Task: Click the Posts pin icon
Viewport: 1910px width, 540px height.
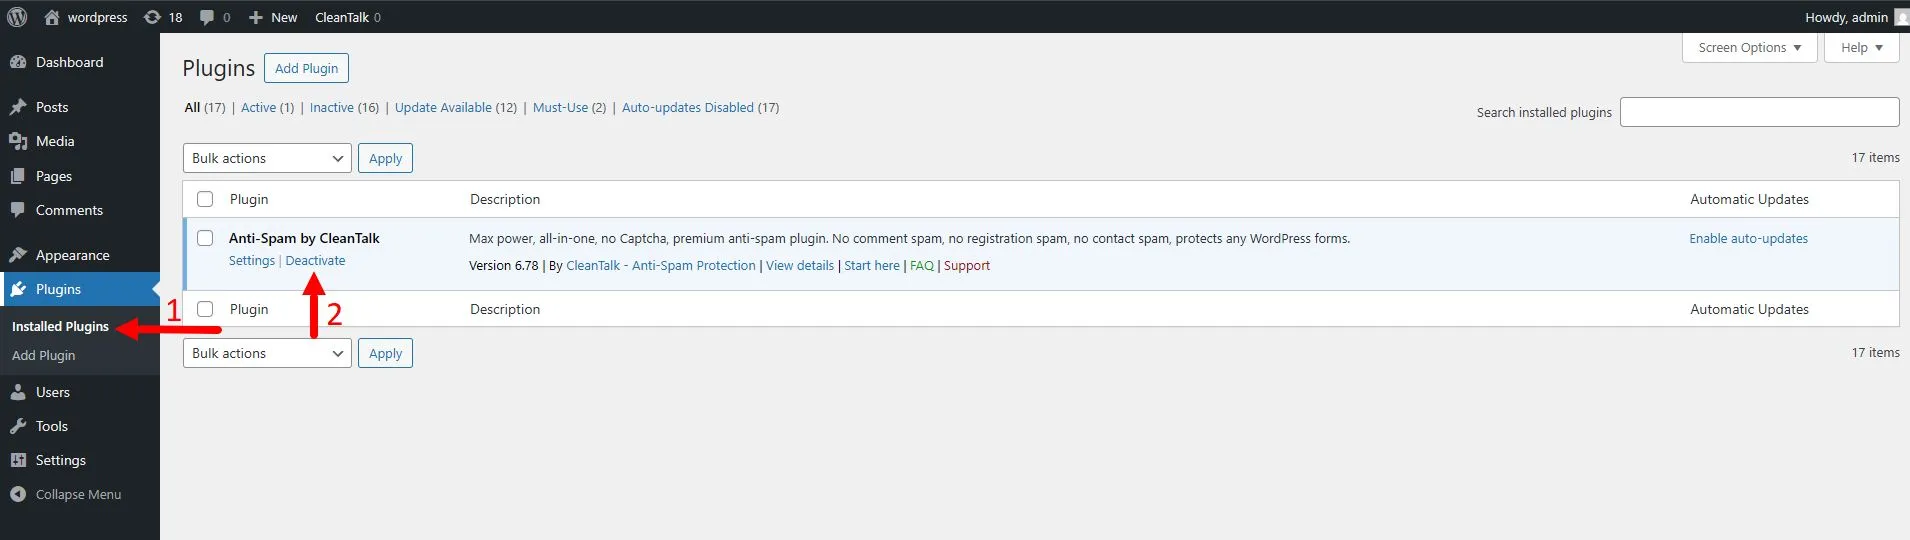Action: tap(18, 107)
